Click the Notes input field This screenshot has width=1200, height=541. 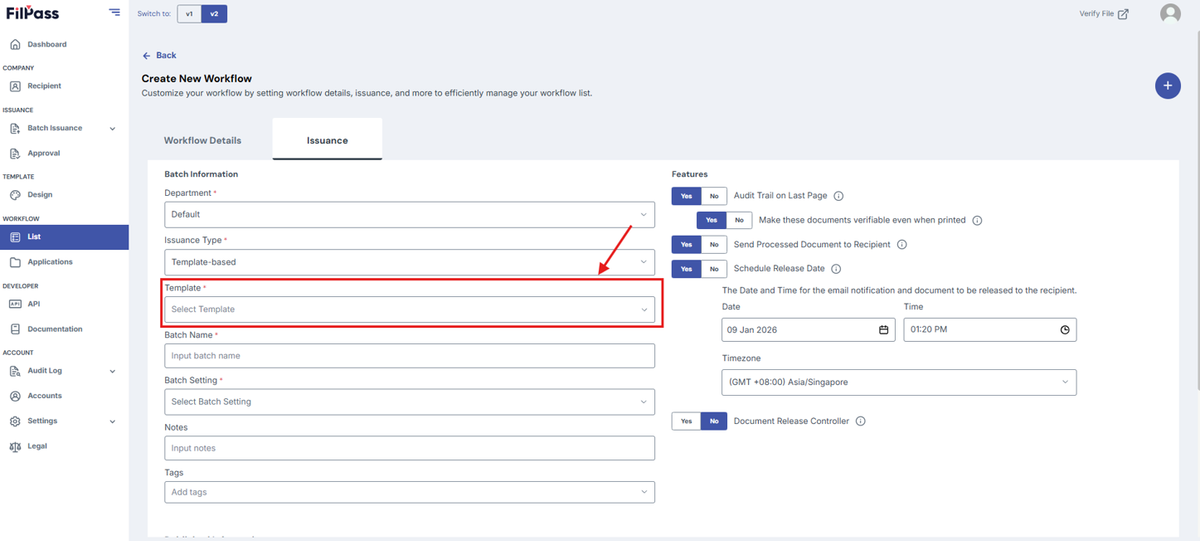(x=409, y=448)
